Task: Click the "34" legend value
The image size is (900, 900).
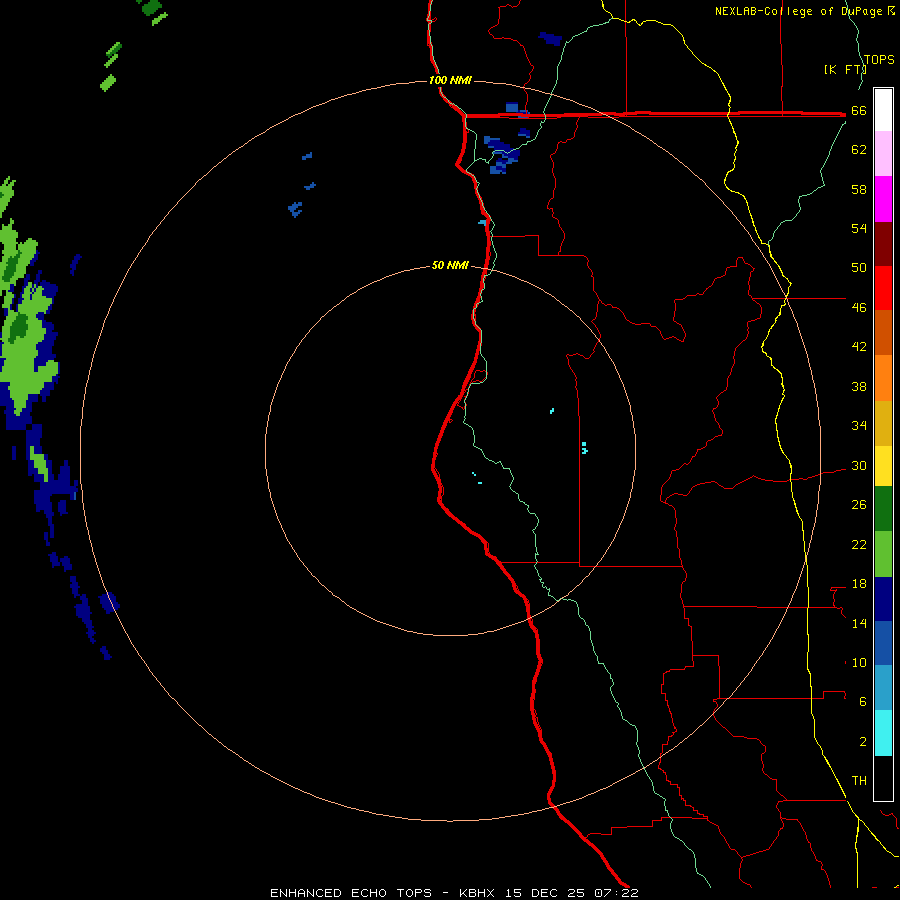Action: (x=859, y=425)
